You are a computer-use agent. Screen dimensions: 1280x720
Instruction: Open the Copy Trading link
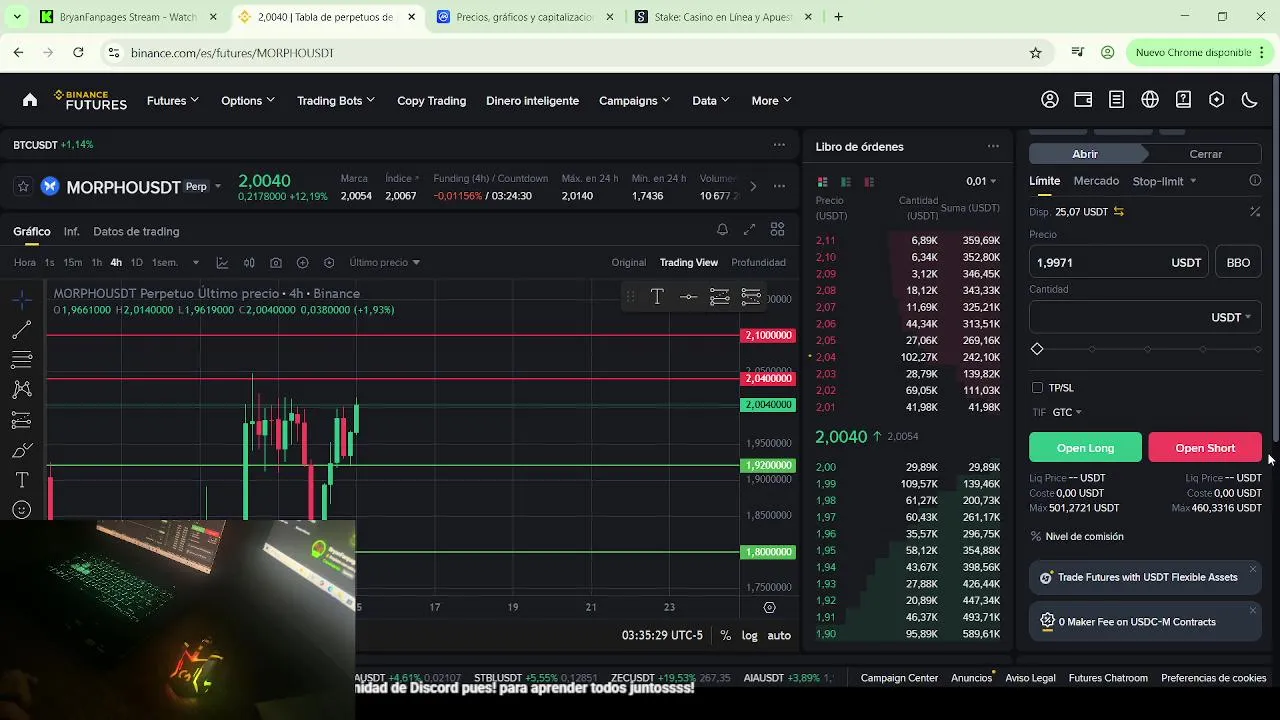point(431,100)
